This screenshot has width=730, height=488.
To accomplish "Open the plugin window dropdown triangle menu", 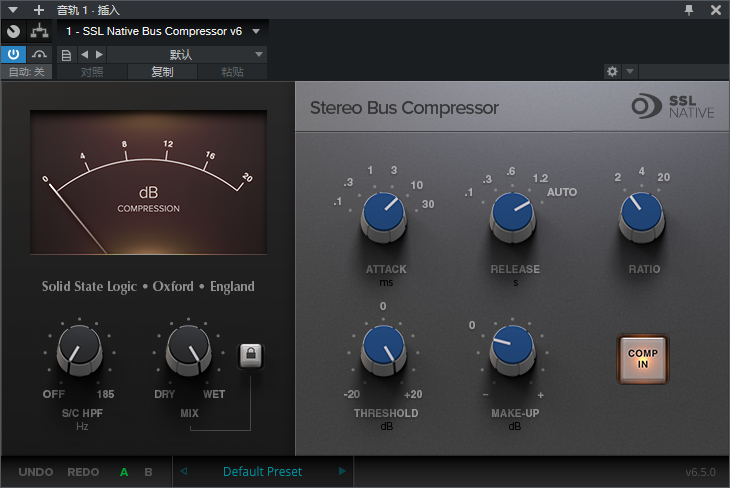I will coord(13,9).
